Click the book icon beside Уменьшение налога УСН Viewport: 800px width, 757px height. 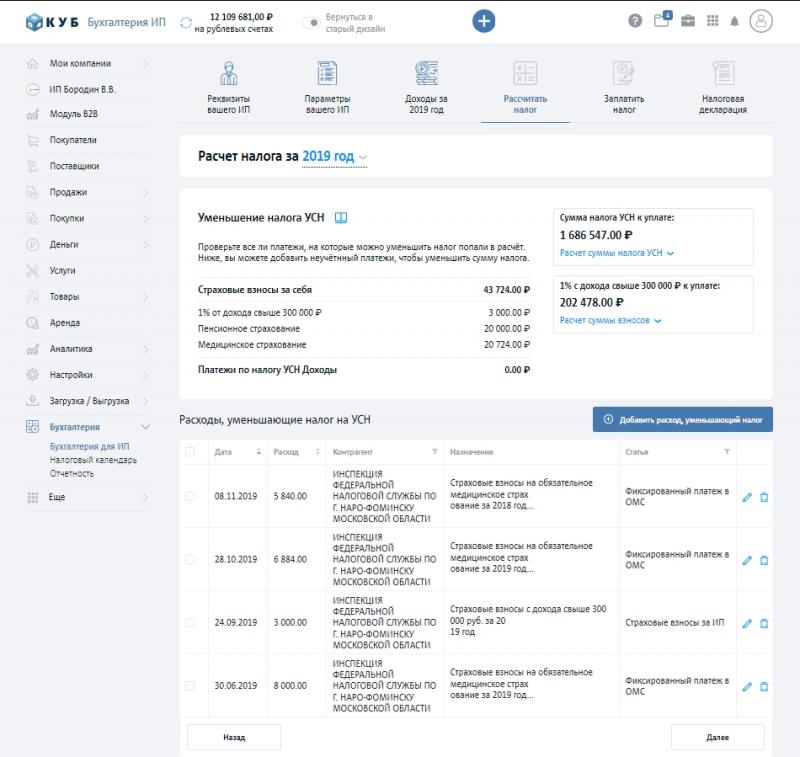coord(341,217)
